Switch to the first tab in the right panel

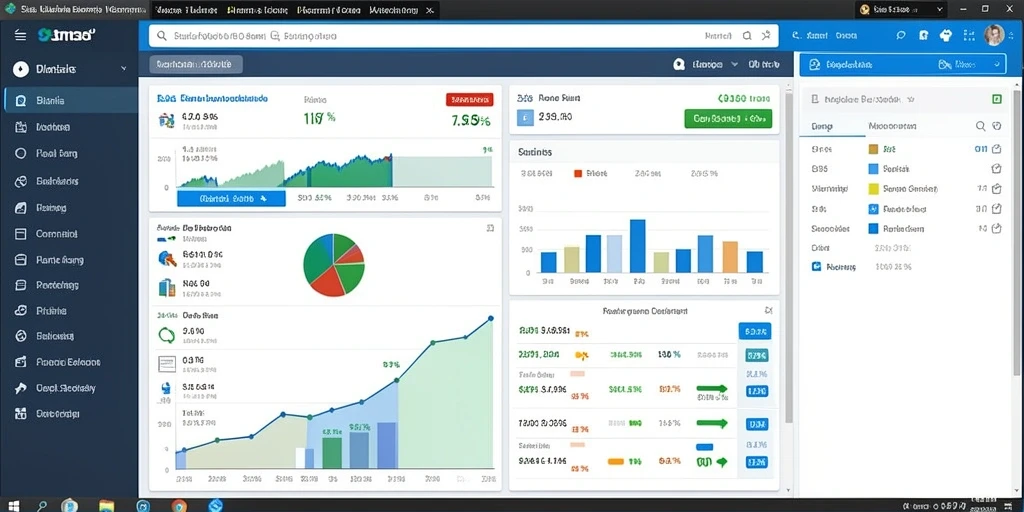(819, 126)
